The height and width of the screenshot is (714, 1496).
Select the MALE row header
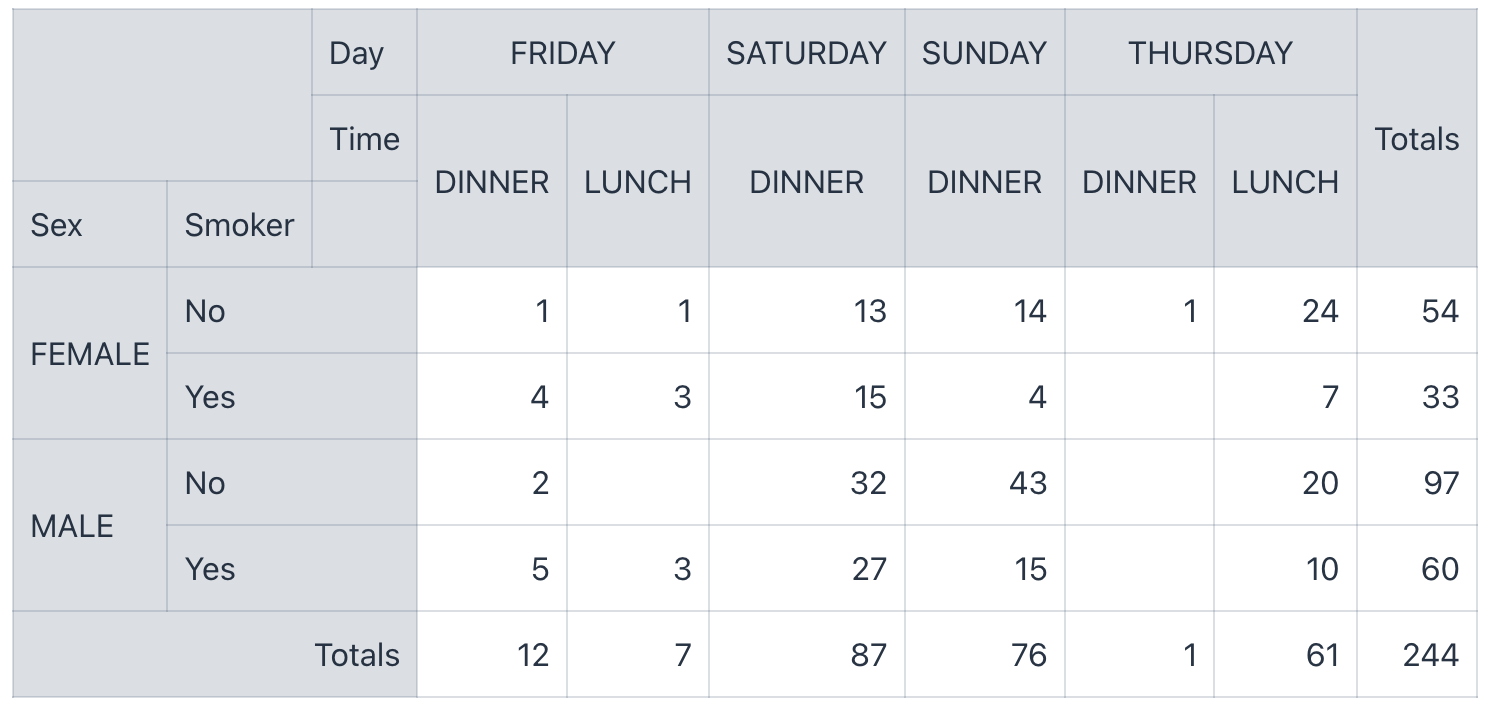pyautogui.click(x=73, y=526)
